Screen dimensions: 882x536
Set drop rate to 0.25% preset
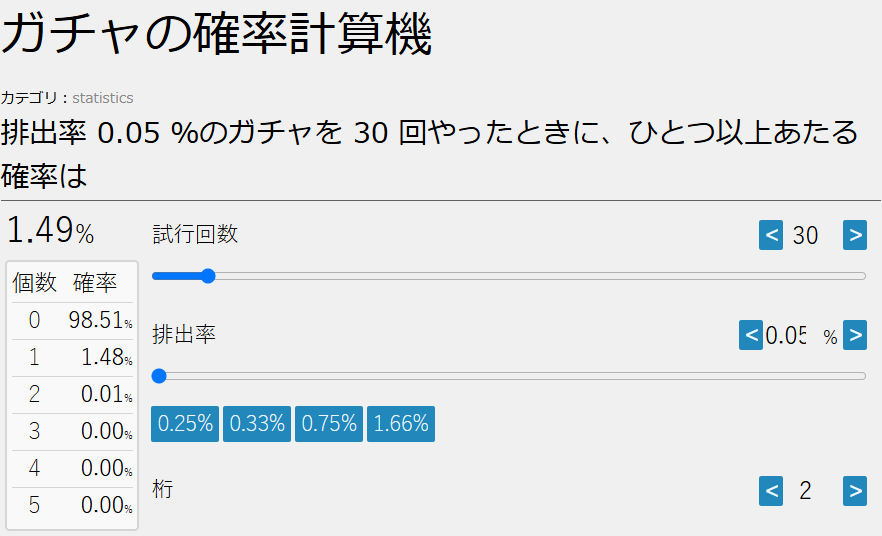[185, 423]
